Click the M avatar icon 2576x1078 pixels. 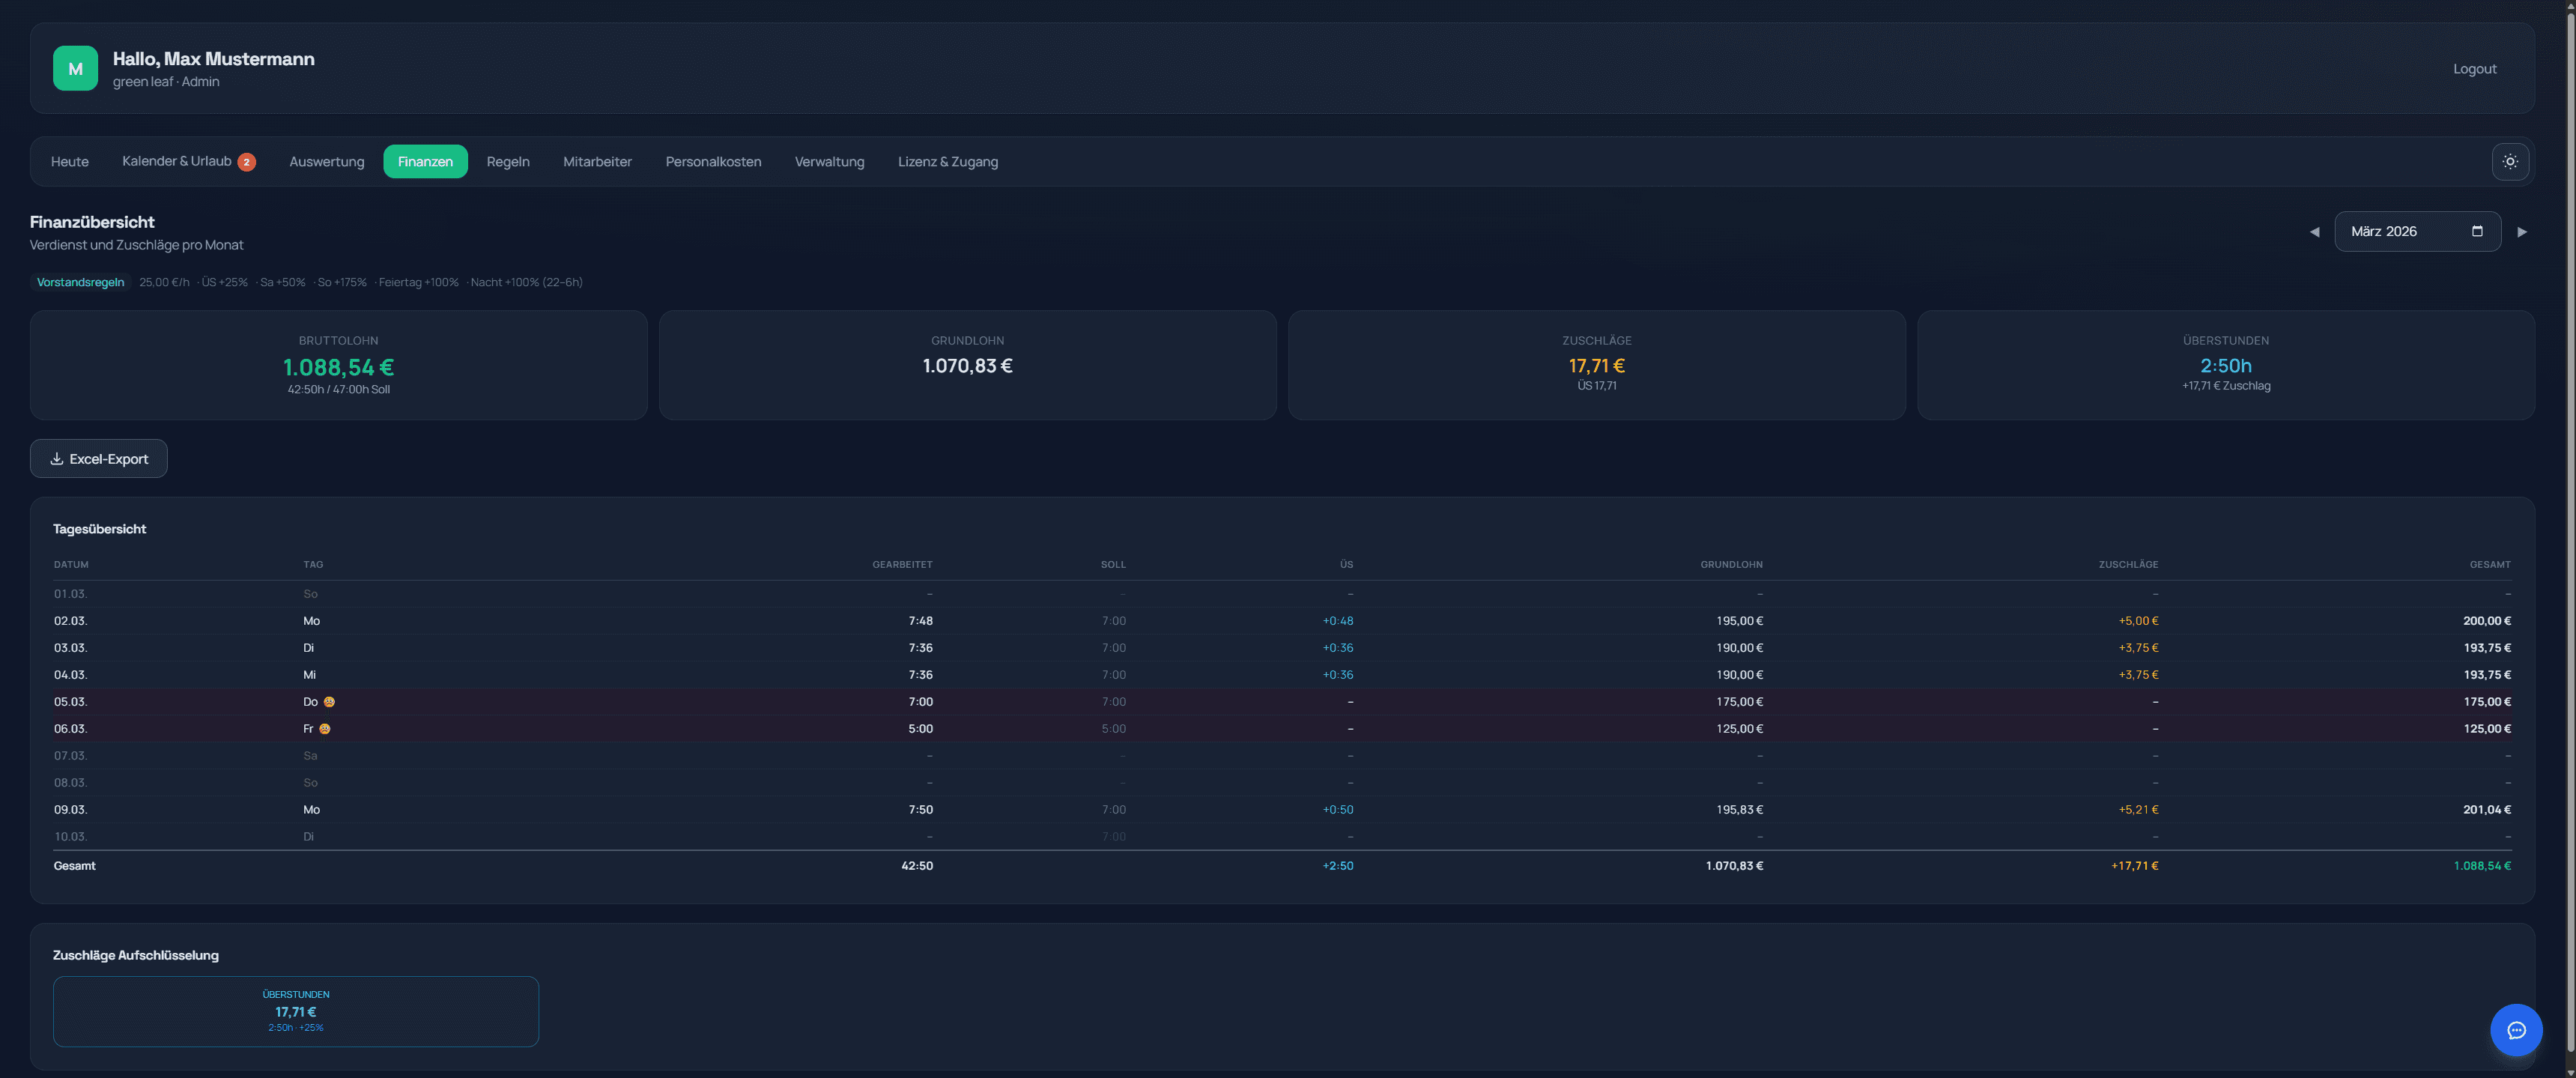point(75,68)
